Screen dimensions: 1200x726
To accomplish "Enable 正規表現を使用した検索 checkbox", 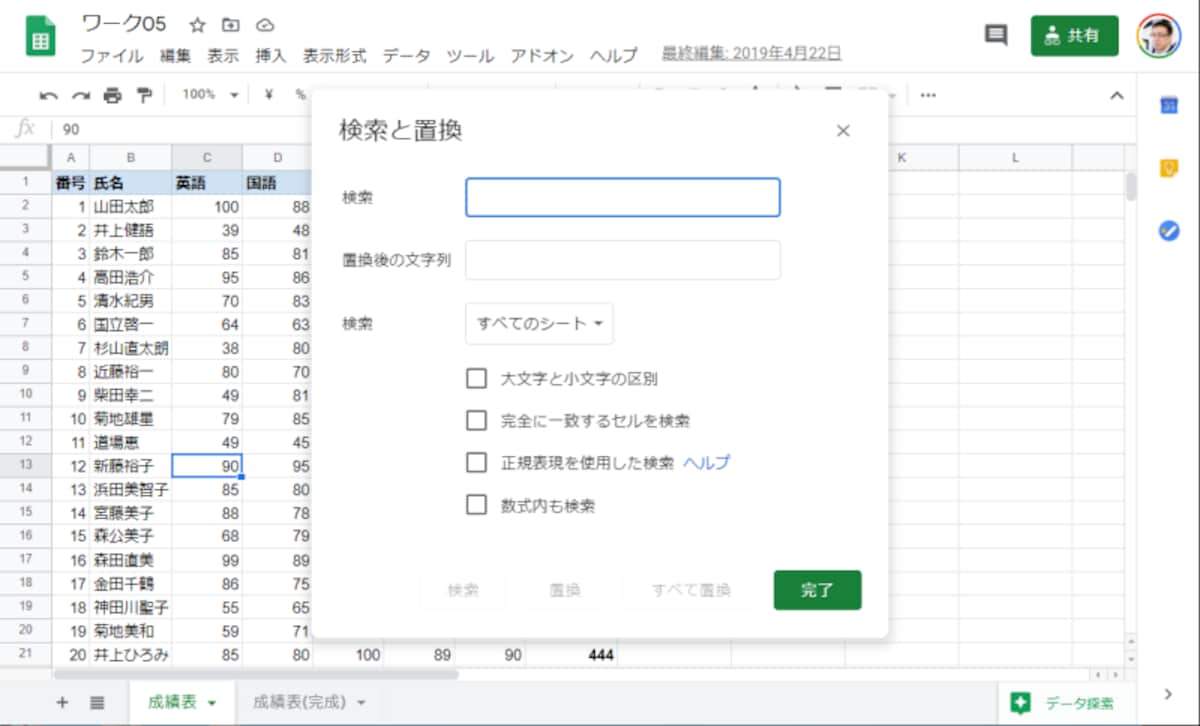I will click(476, 463).
